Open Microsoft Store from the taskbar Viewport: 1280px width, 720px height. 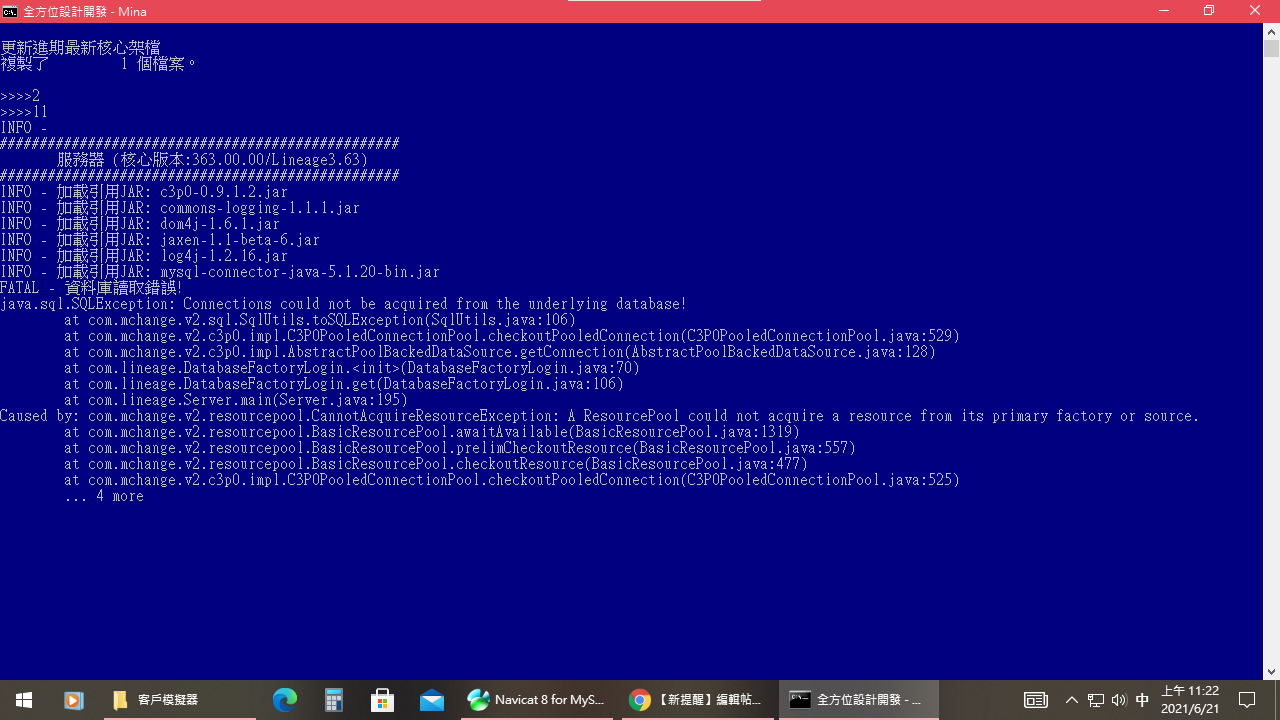click(383, 700)
